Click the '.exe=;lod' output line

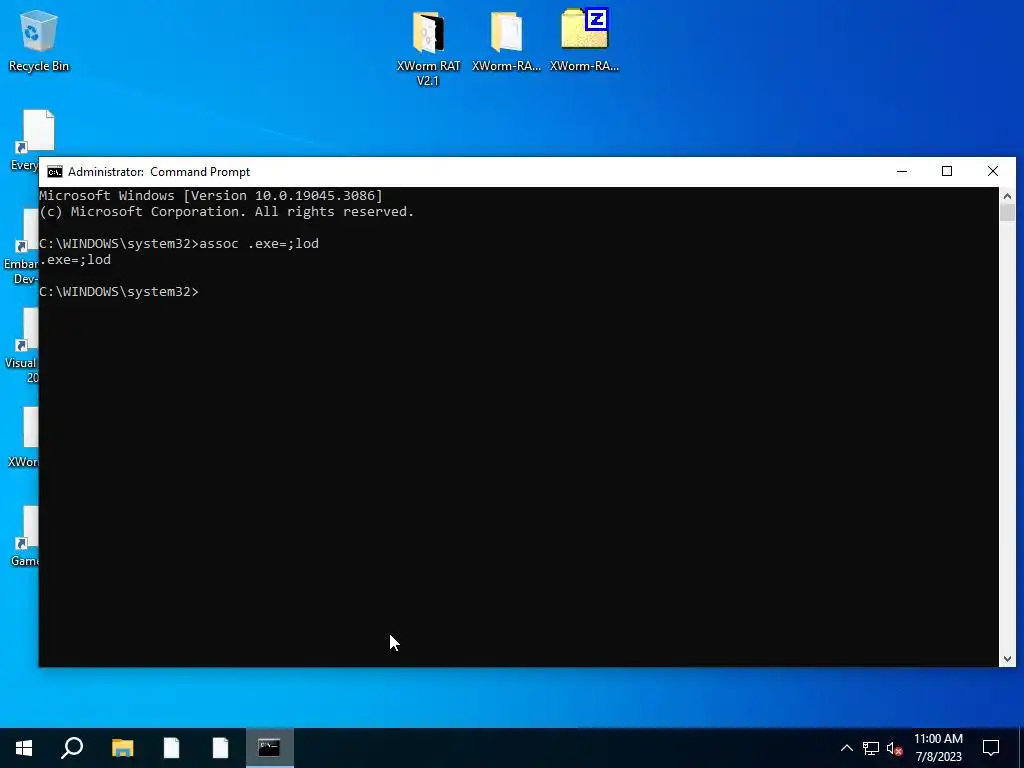click(75, 260)
